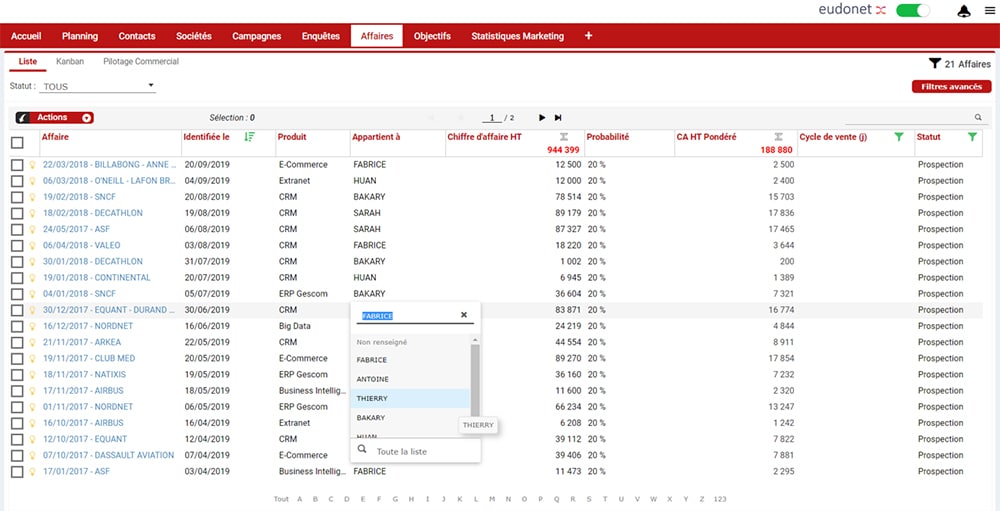
Task: Open the Sociétés tab
Action: (194, 36)
